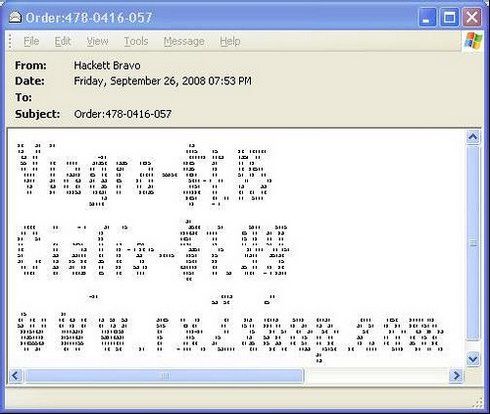490x414 pixels.
Task: Maximize the Order message window
Action: [449, 17]
